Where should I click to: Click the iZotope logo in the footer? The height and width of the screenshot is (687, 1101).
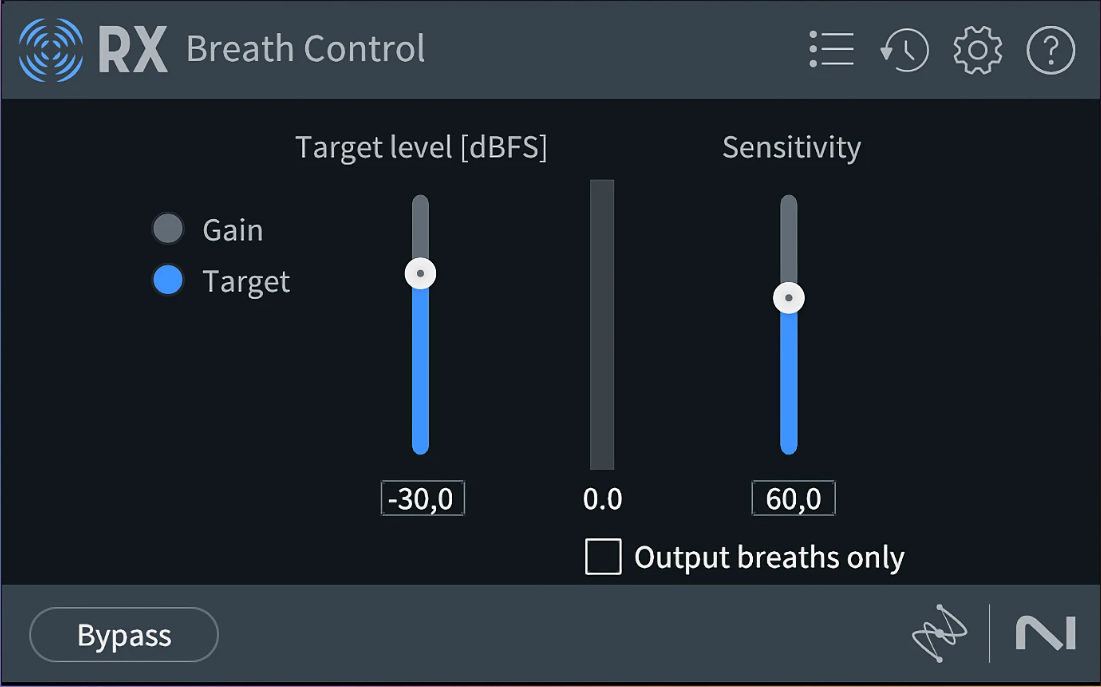pyautogui.click(x=940, y=633)
